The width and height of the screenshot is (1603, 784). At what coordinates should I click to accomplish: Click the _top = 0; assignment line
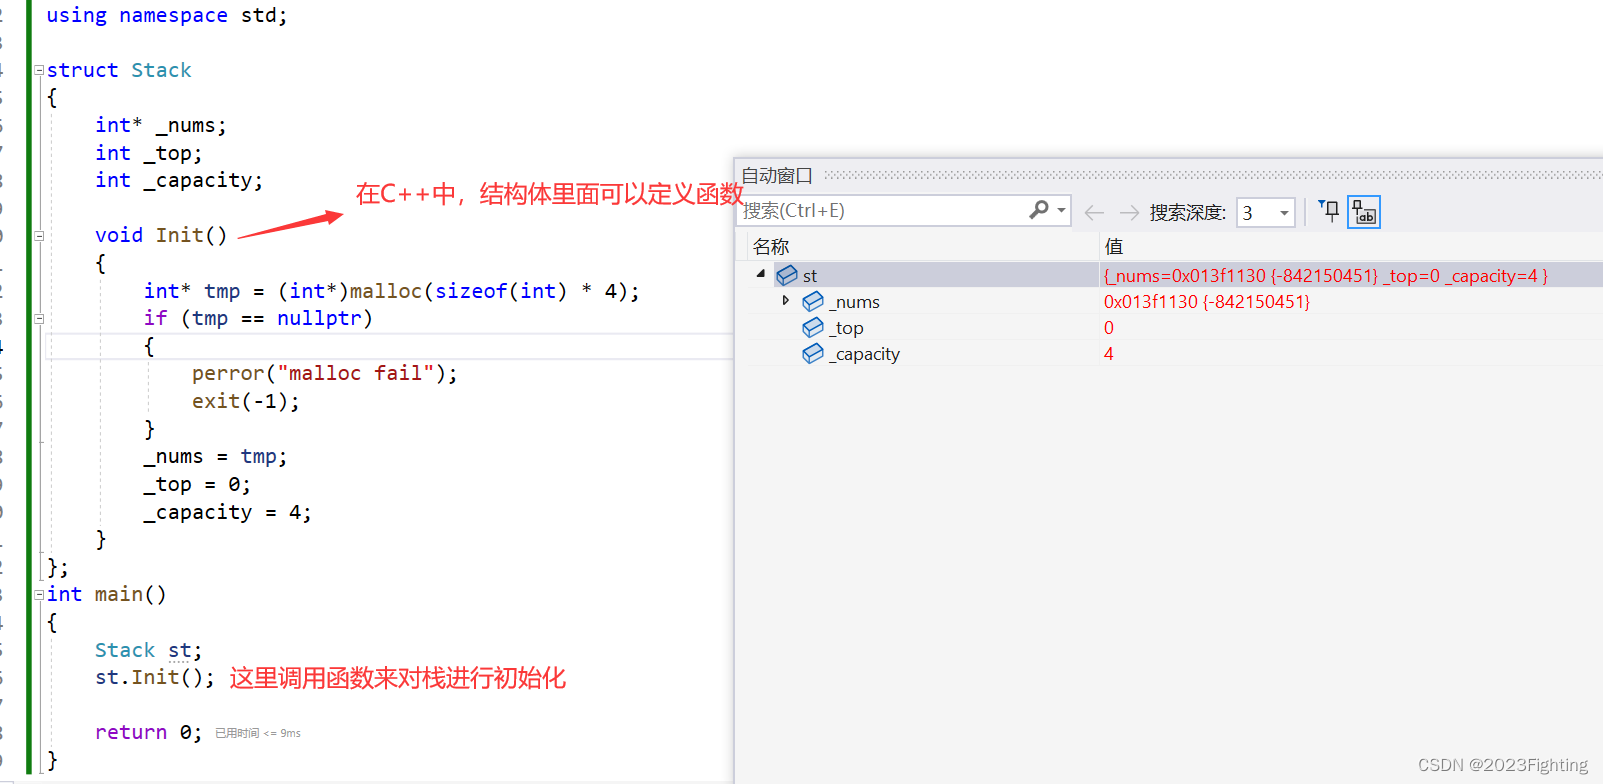pos(198,484)
